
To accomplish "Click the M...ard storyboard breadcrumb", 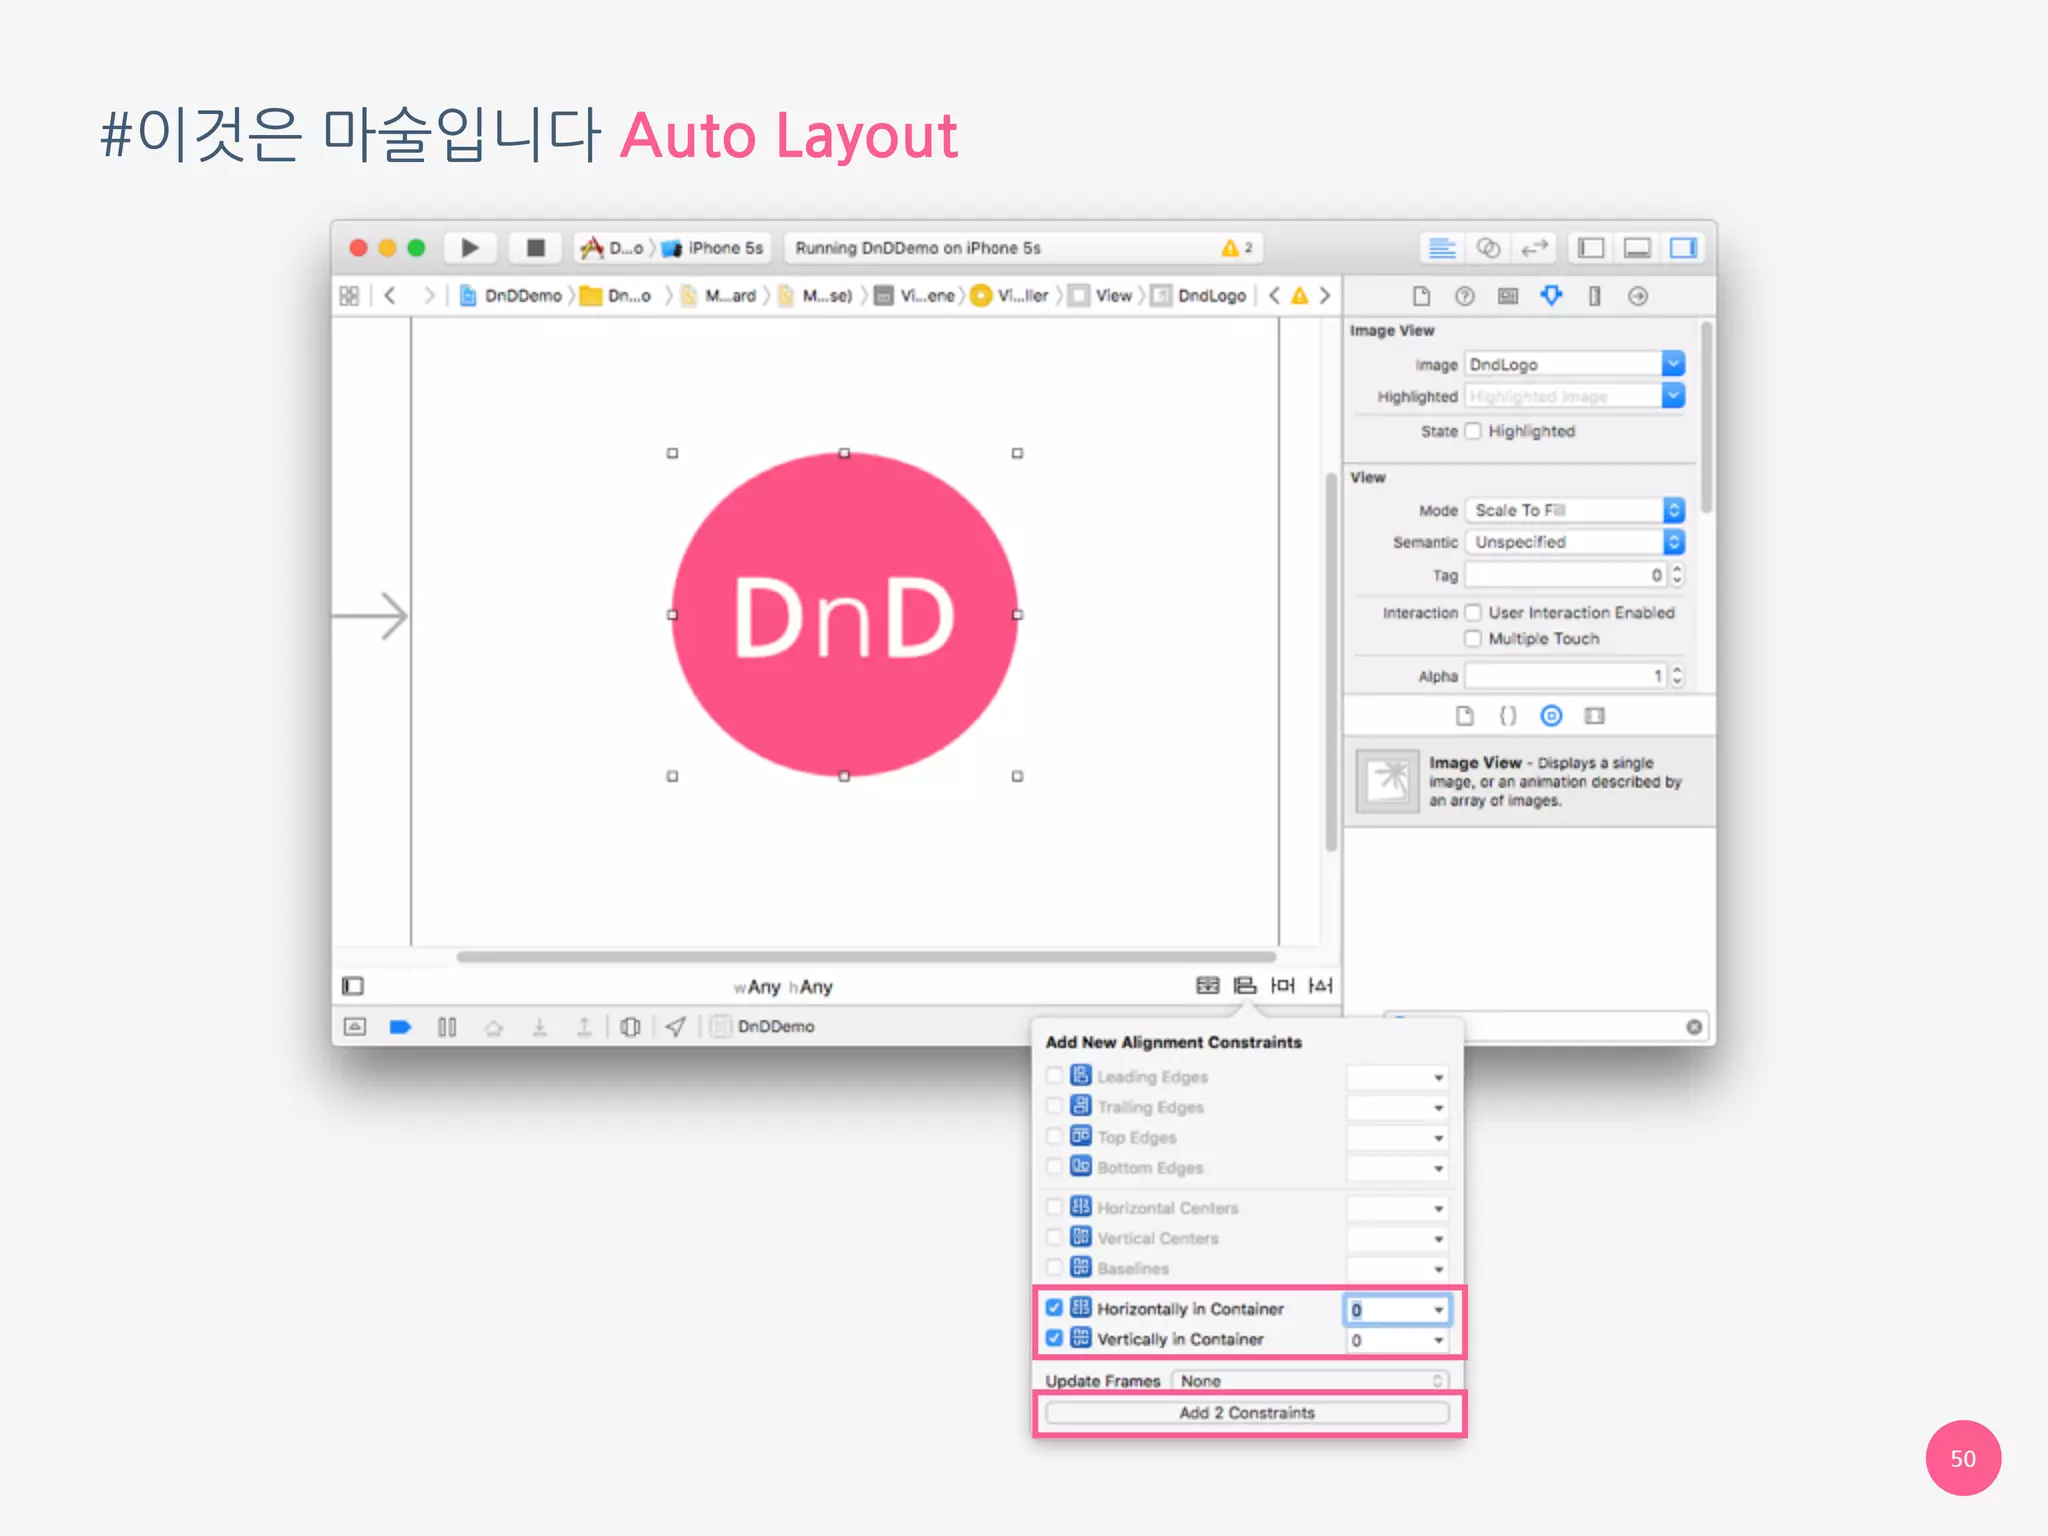I will click(719, 296).
